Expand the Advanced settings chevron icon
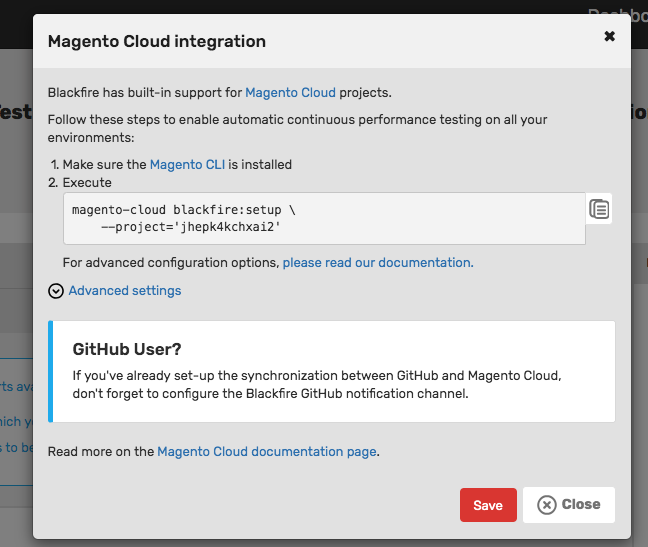Screen dimensions: 648x547 click(x=56, y=291)
